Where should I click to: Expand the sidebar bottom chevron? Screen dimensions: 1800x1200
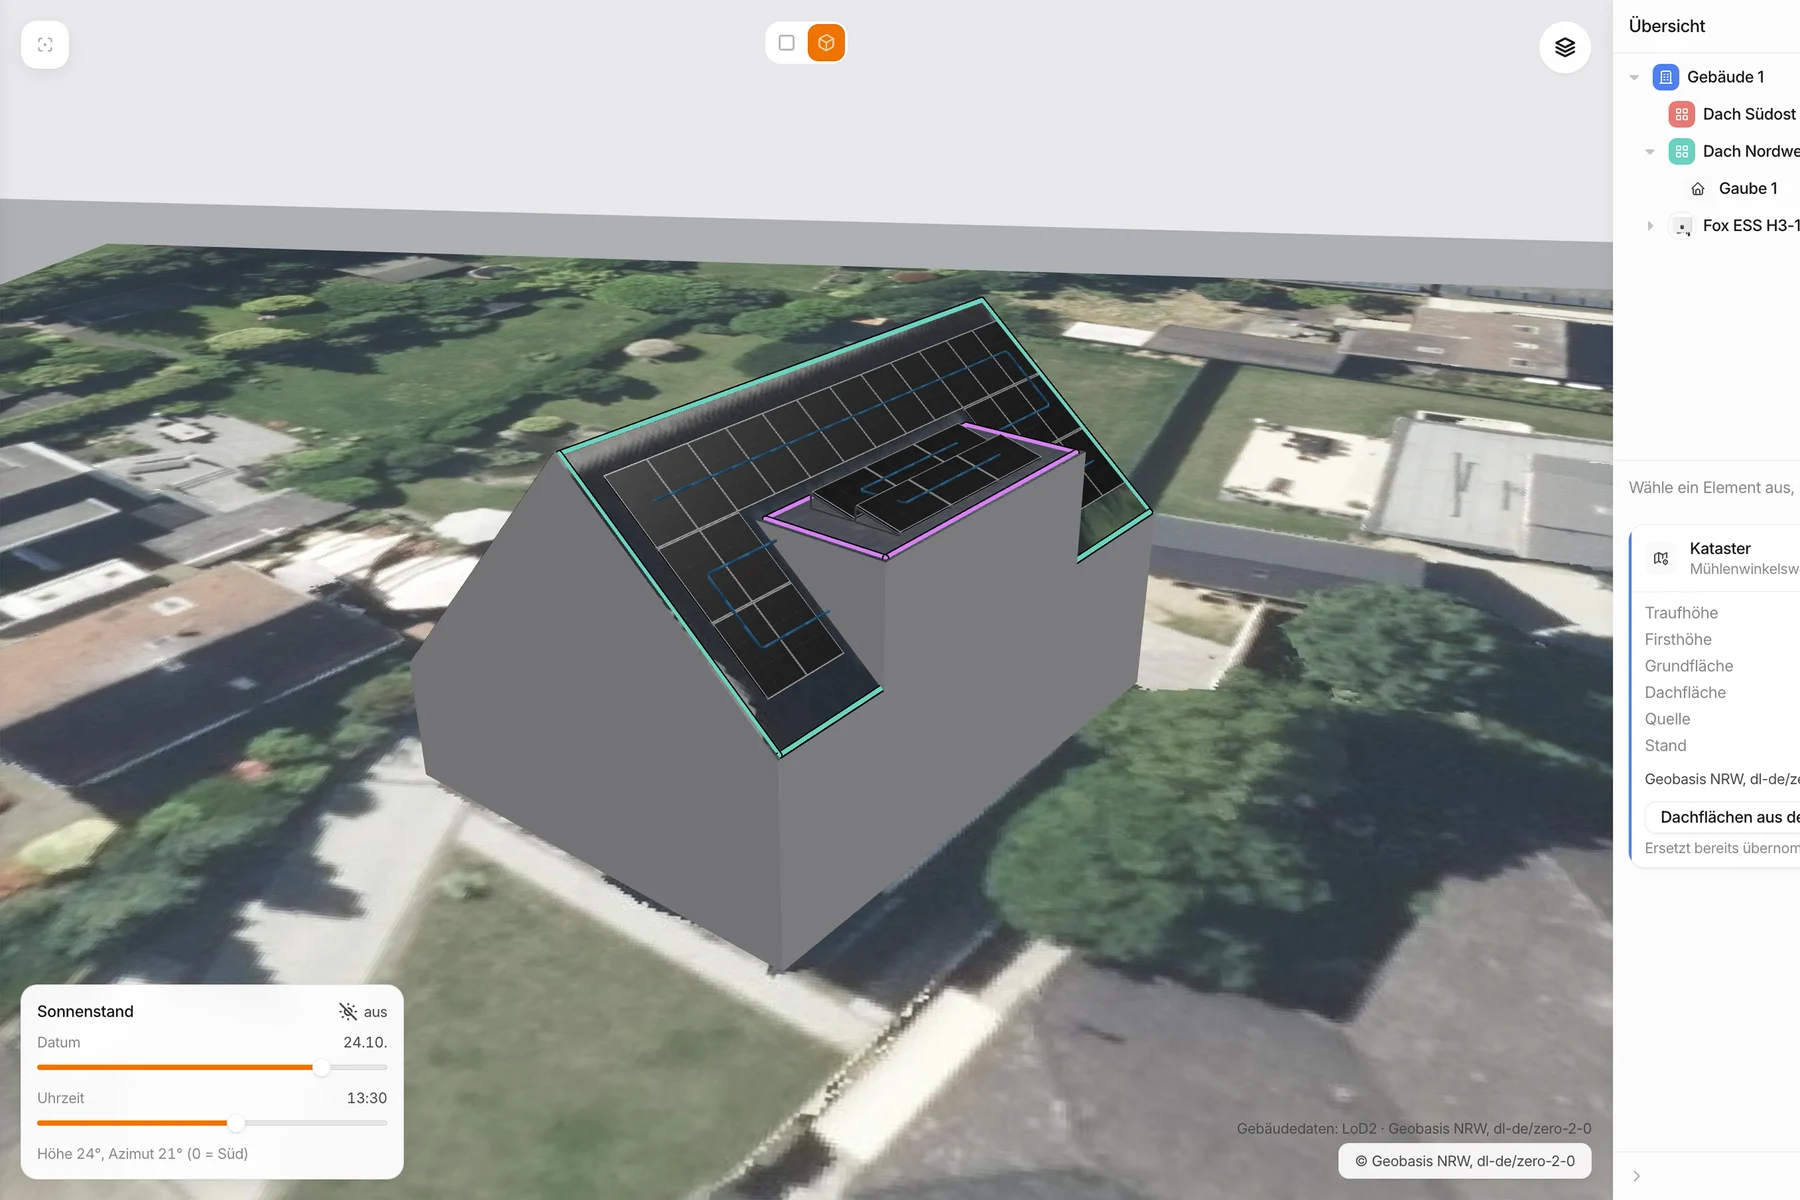tap(1636, 1176)
